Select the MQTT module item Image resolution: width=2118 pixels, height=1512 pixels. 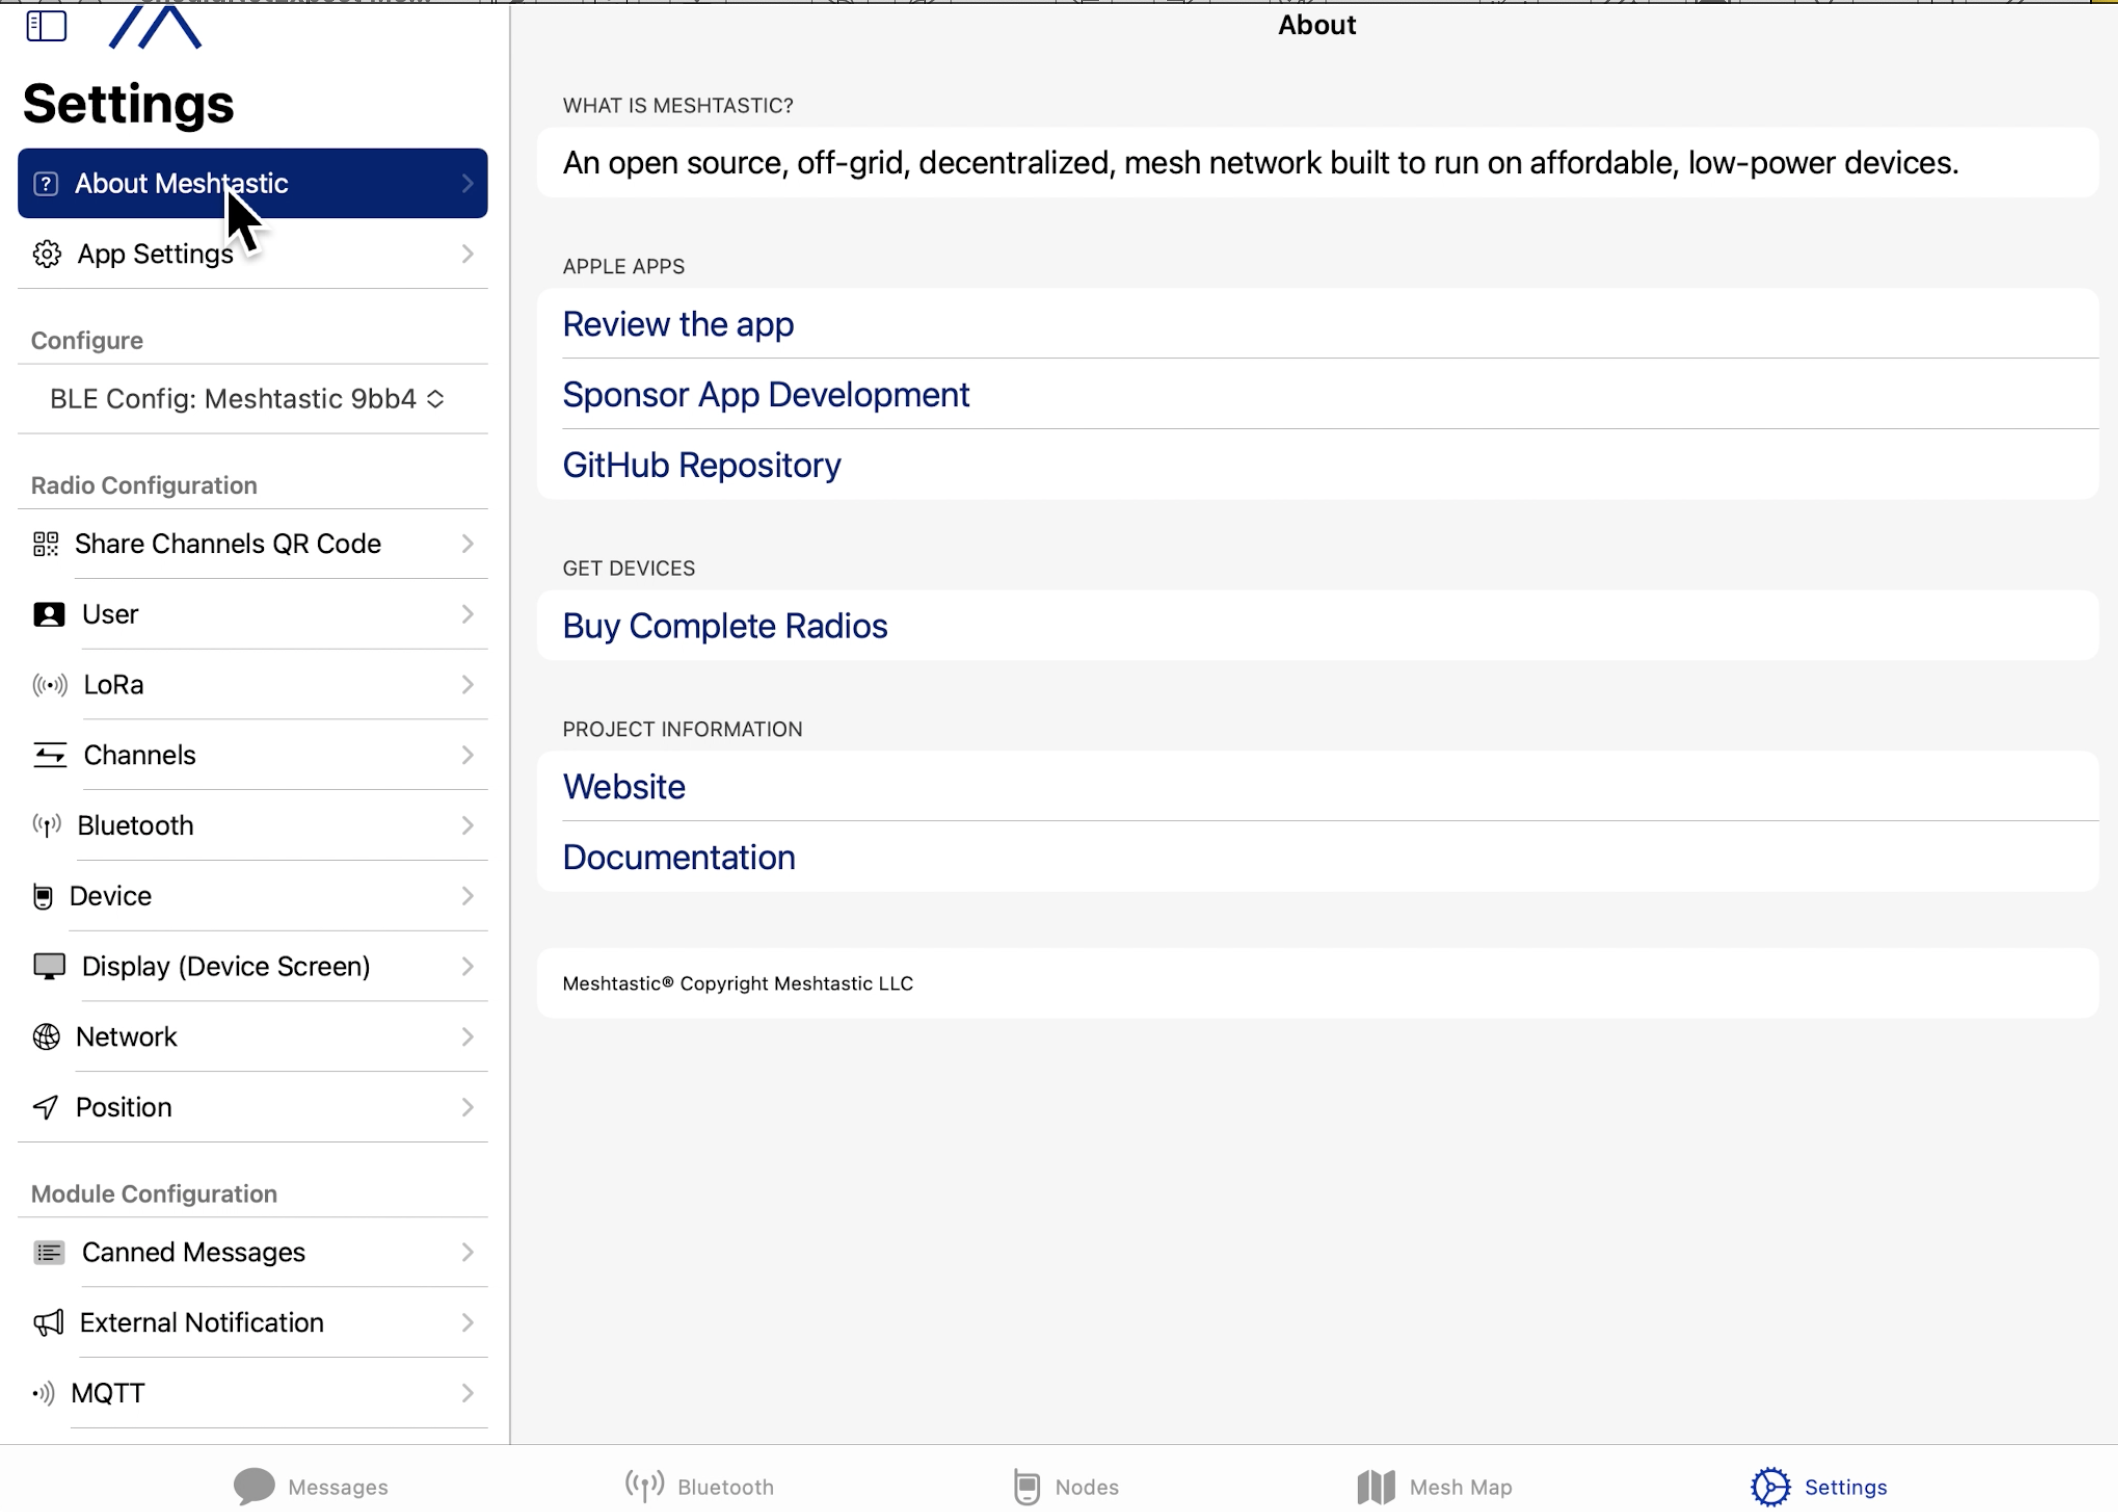pos(252,1393)
